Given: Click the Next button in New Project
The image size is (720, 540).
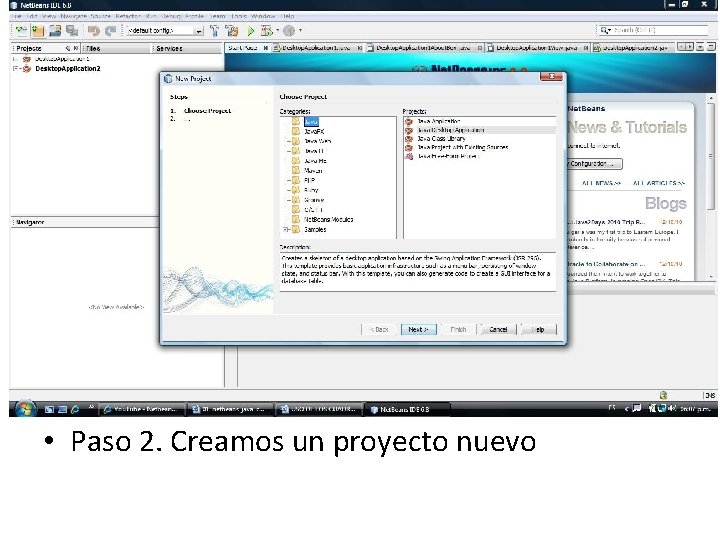Looking at the screenshot, I should point(418,330).
